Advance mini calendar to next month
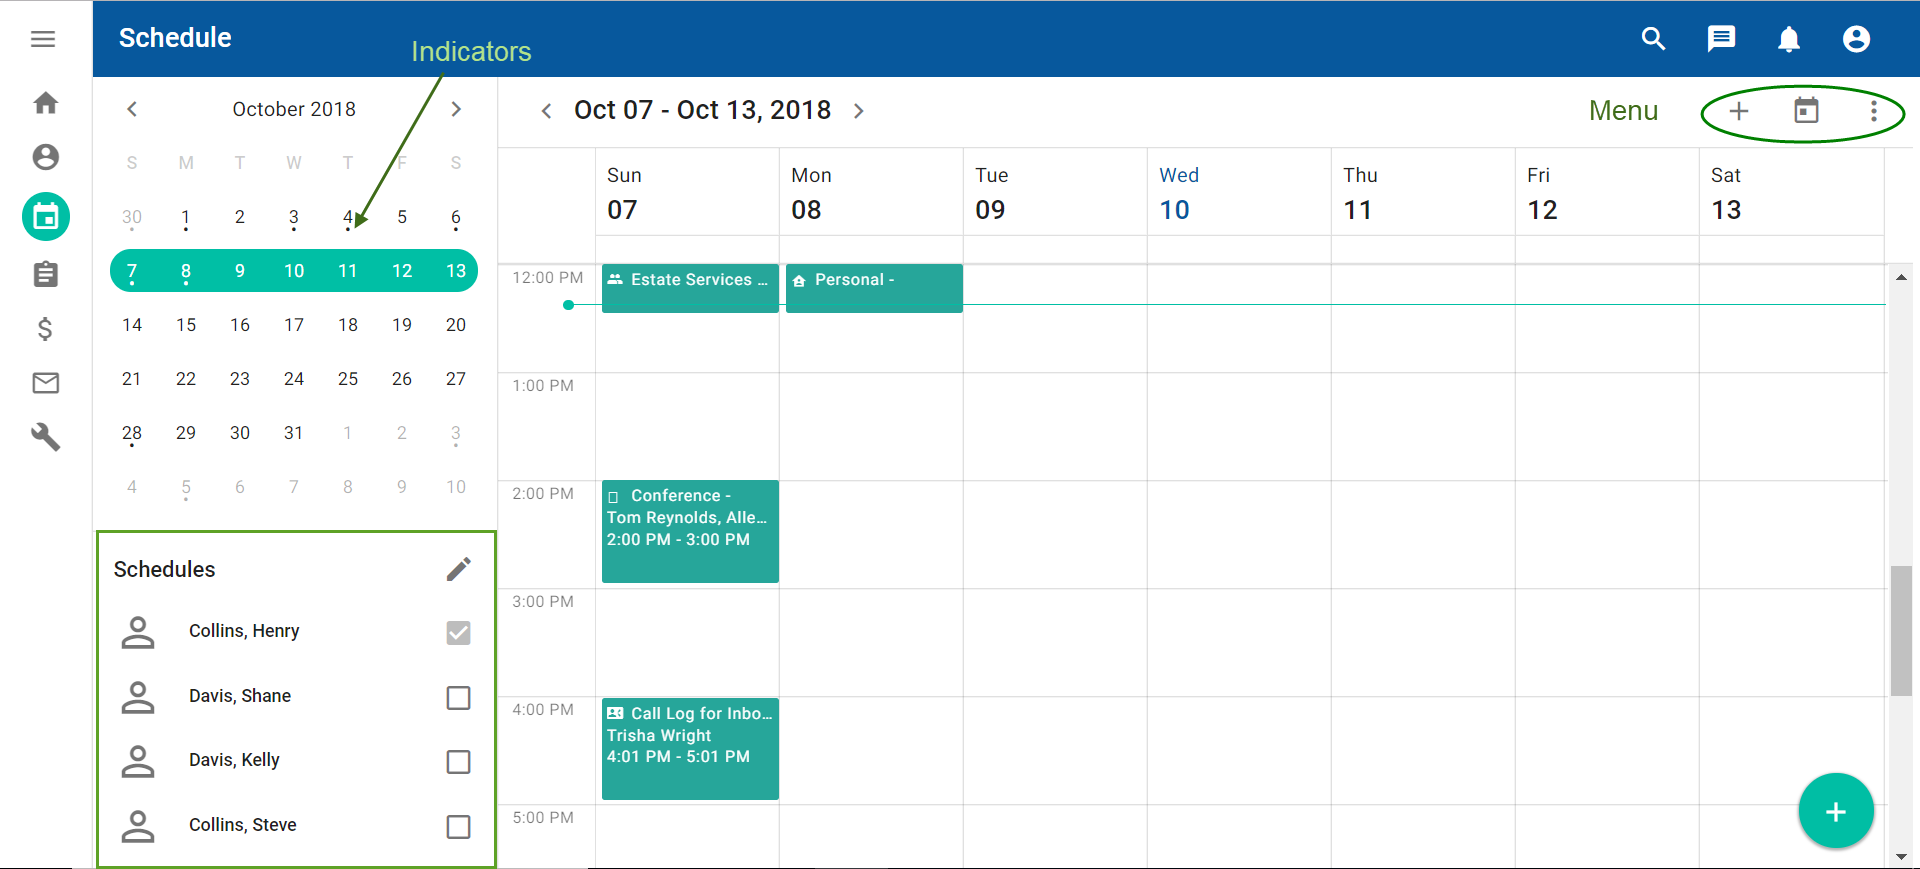The height and width of the screenshot is (869, 1920). [x=456, y=109]
